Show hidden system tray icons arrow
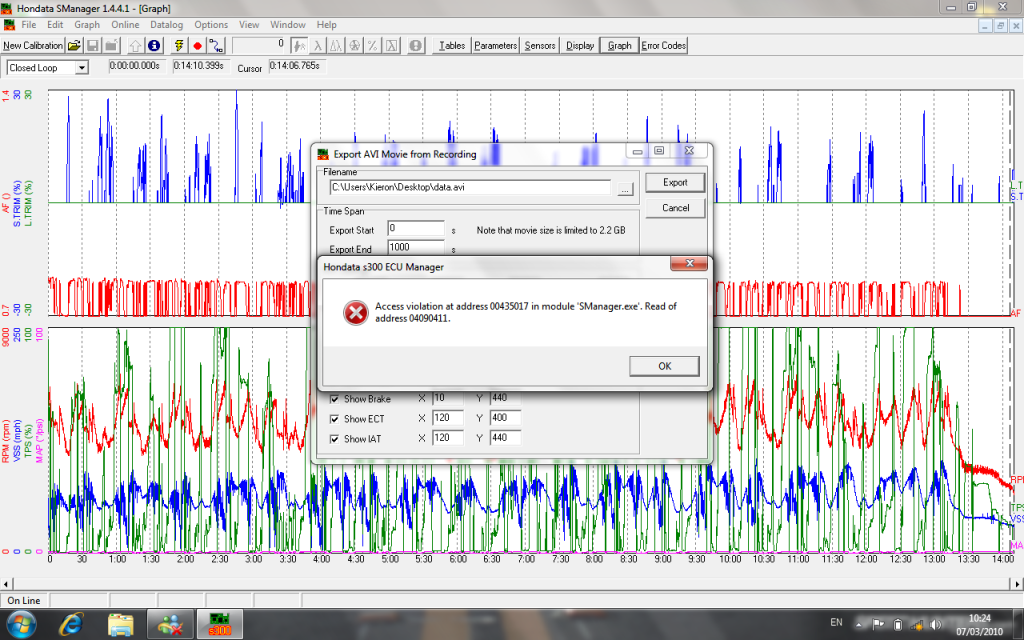This screenshot has width=1024, height=640. tap(859, 624)
